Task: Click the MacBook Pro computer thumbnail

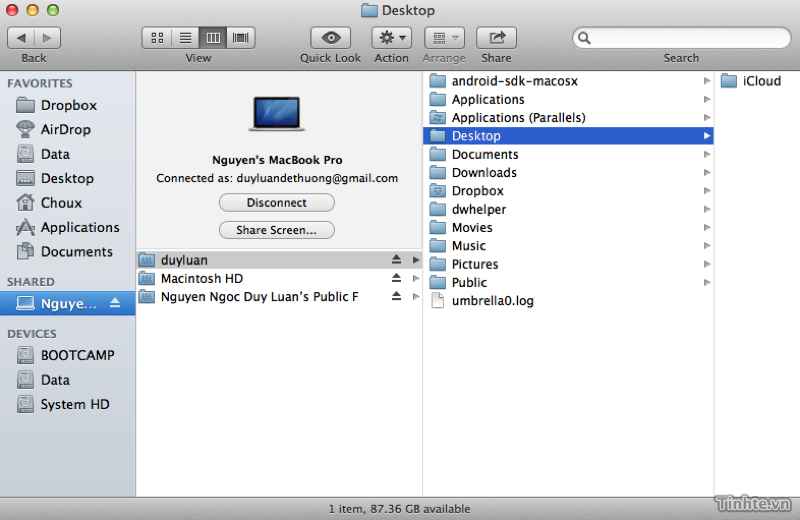Action: 277,113
